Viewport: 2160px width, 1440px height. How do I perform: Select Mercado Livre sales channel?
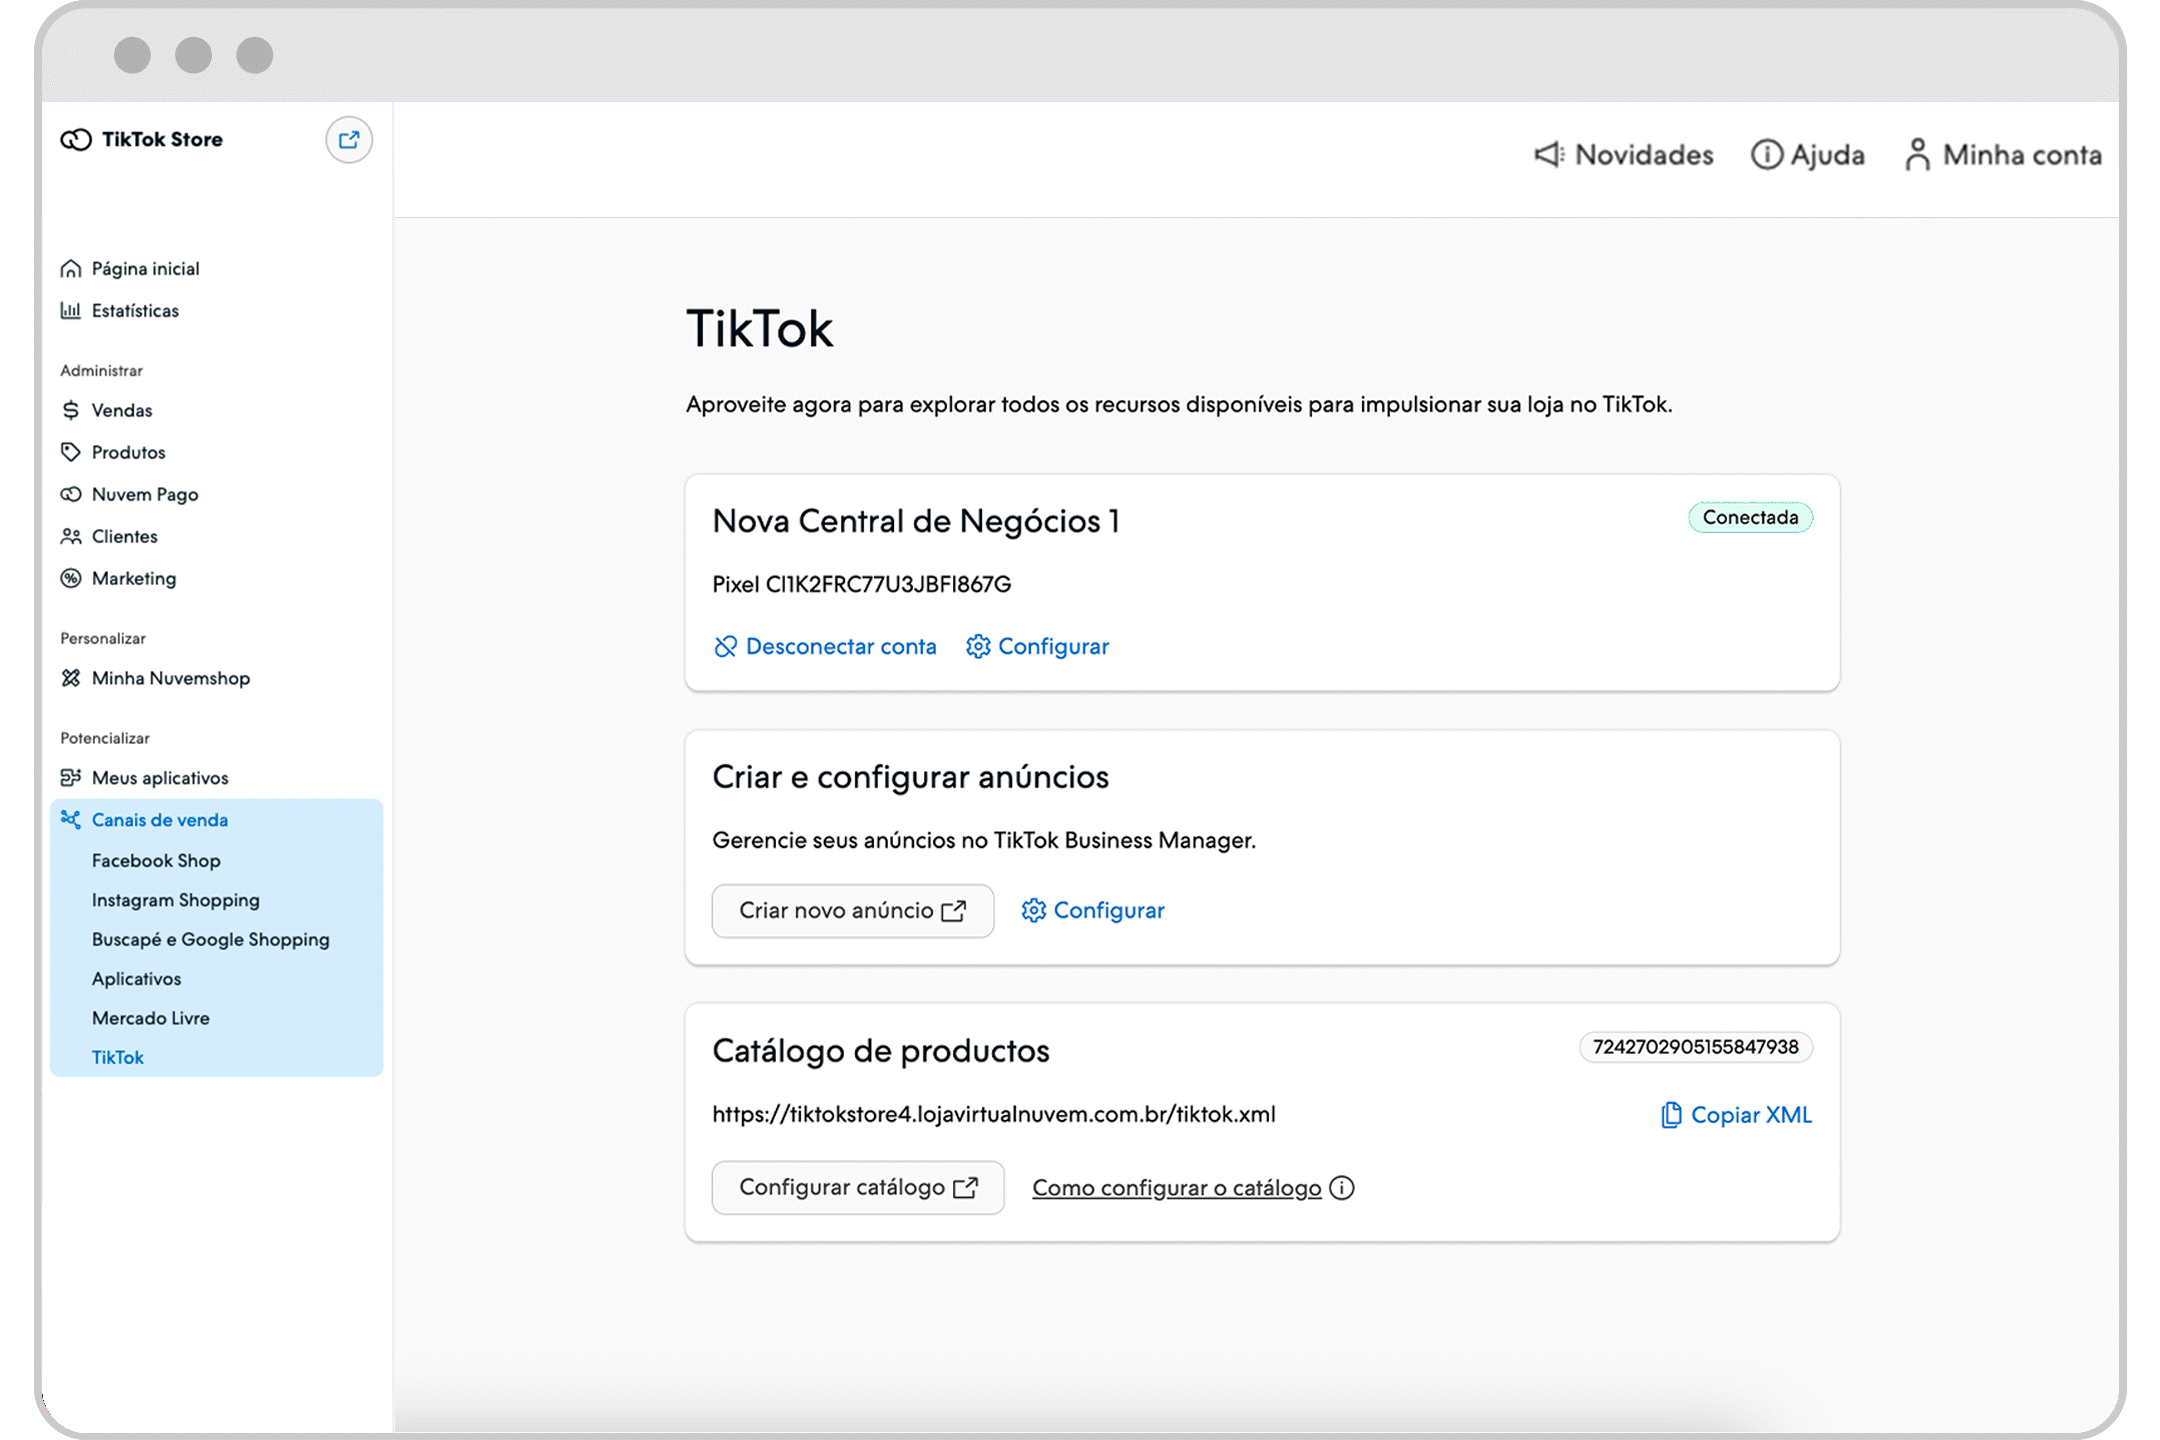[151, 1018]
